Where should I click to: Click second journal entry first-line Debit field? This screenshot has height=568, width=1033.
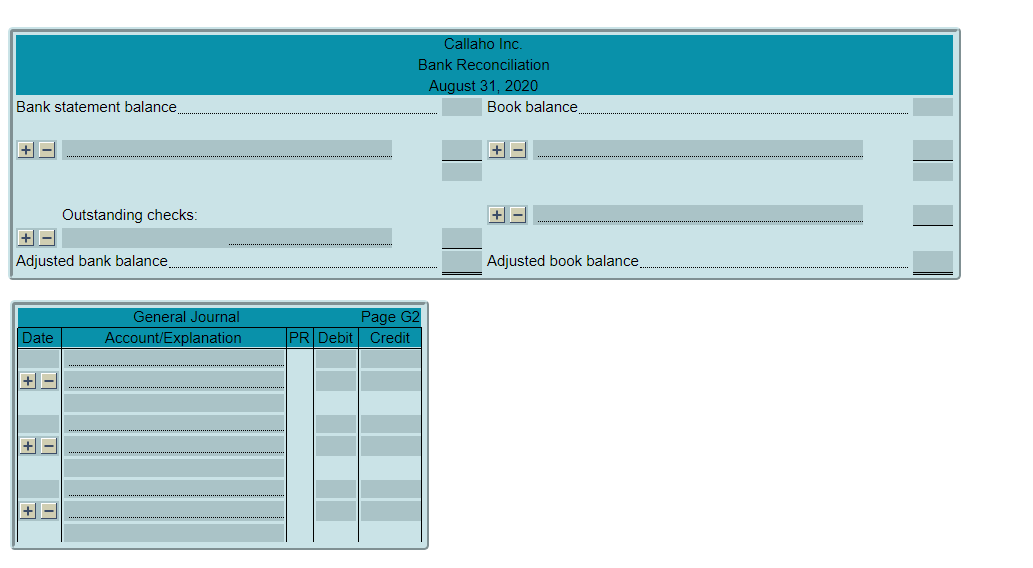[336, 424]
